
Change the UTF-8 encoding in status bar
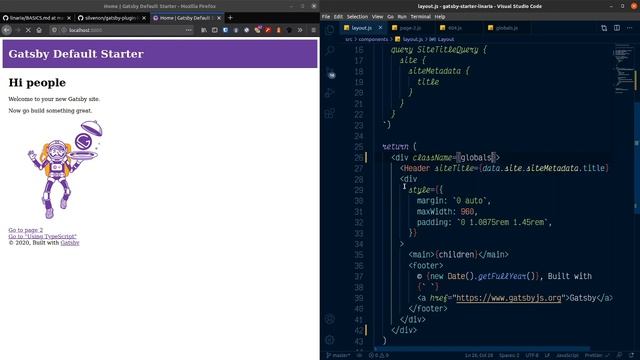532,356
